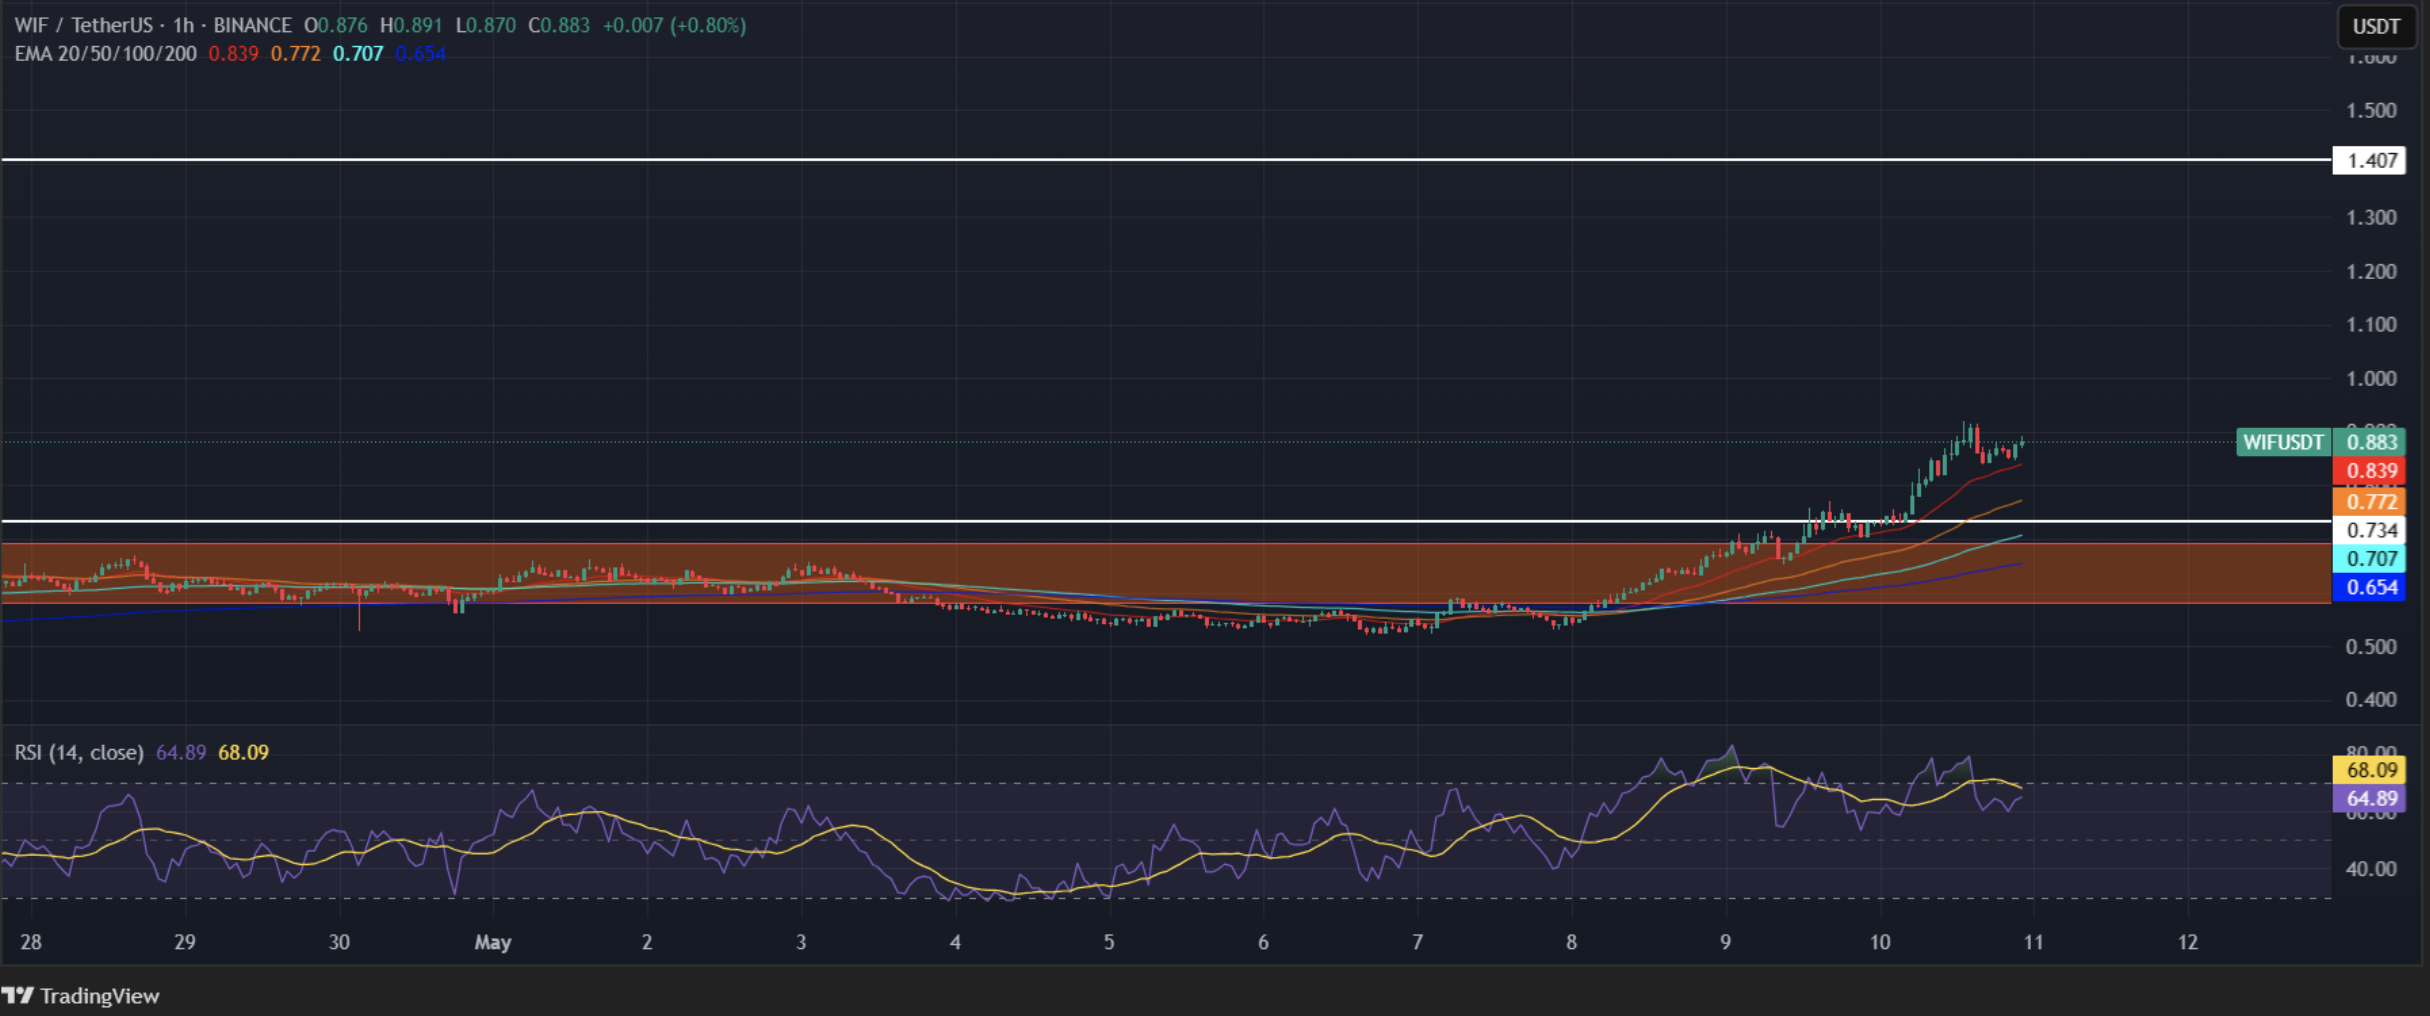
Task: Click the 1.000 price axis label
Action: tap(2371, 379)
